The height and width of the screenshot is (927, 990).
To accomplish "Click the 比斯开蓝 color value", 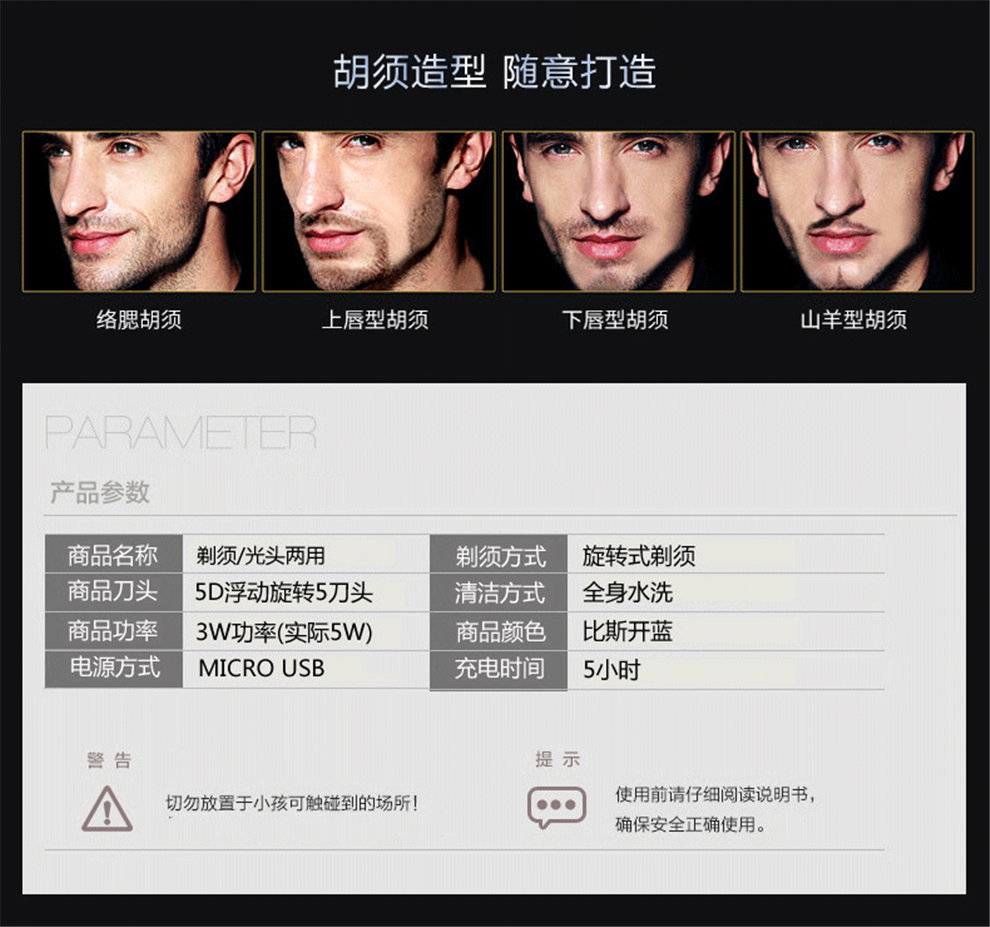I will [628, 631].
